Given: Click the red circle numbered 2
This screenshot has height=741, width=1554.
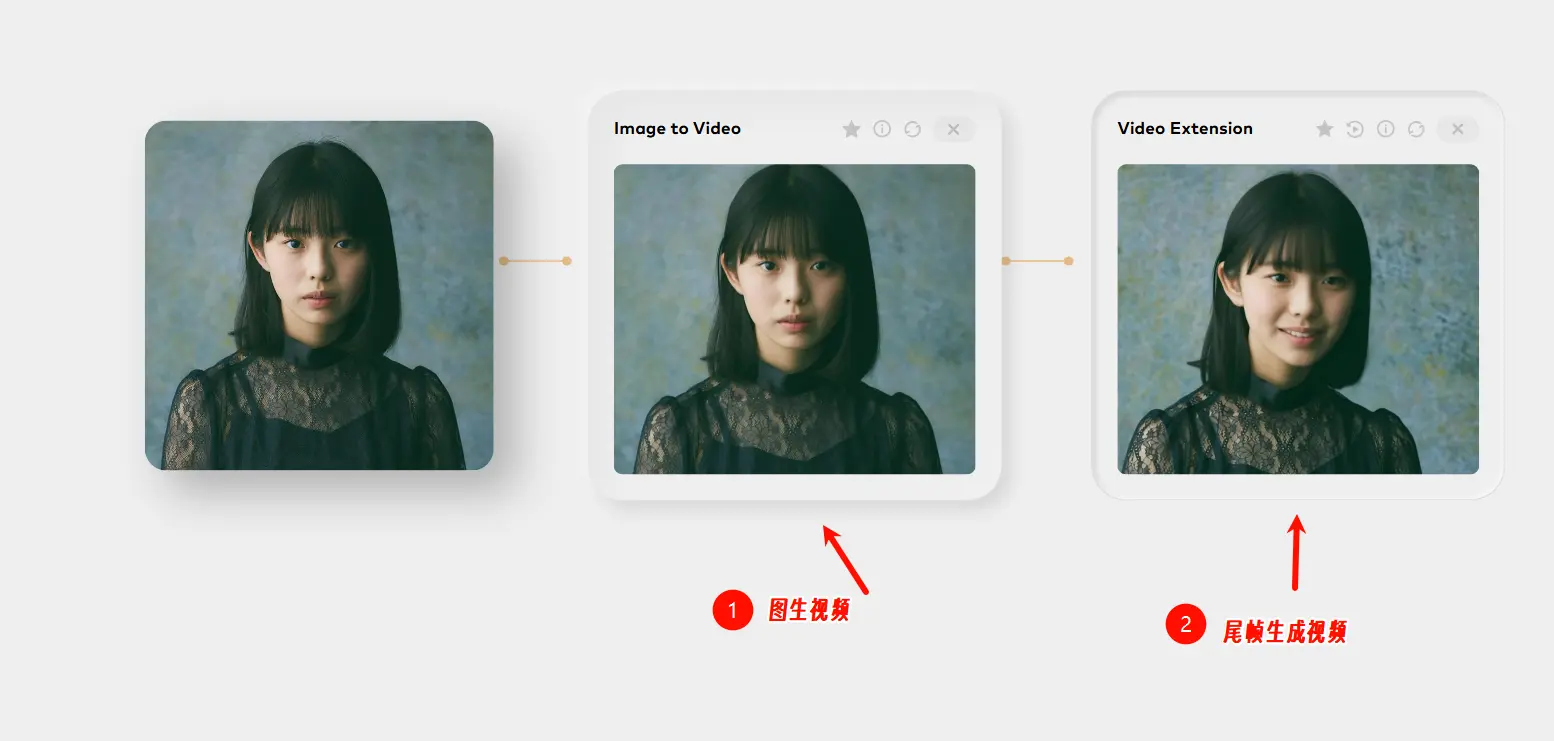Looking at the screenshot, I should click(1185, 625).
